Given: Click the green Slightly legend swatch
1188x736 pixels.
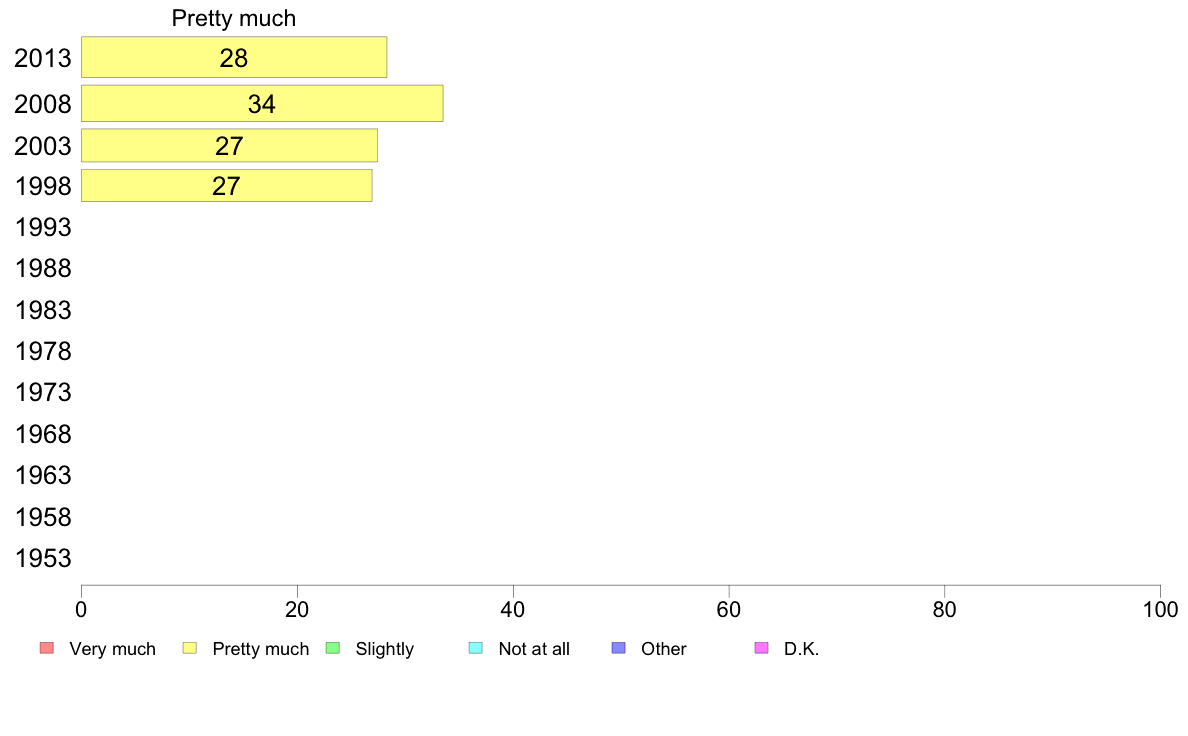Looking at the screenshot, I should pyautogui.click(x=333, y=648).
